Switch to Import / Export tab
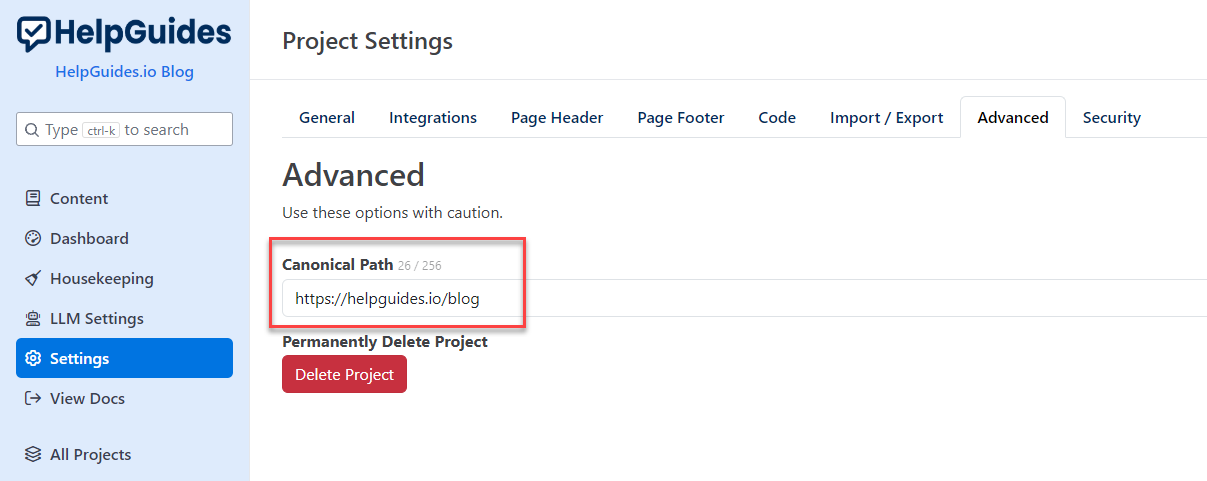Image resolution: width=1207 pixels, height=481 pixels. point(886,118)
